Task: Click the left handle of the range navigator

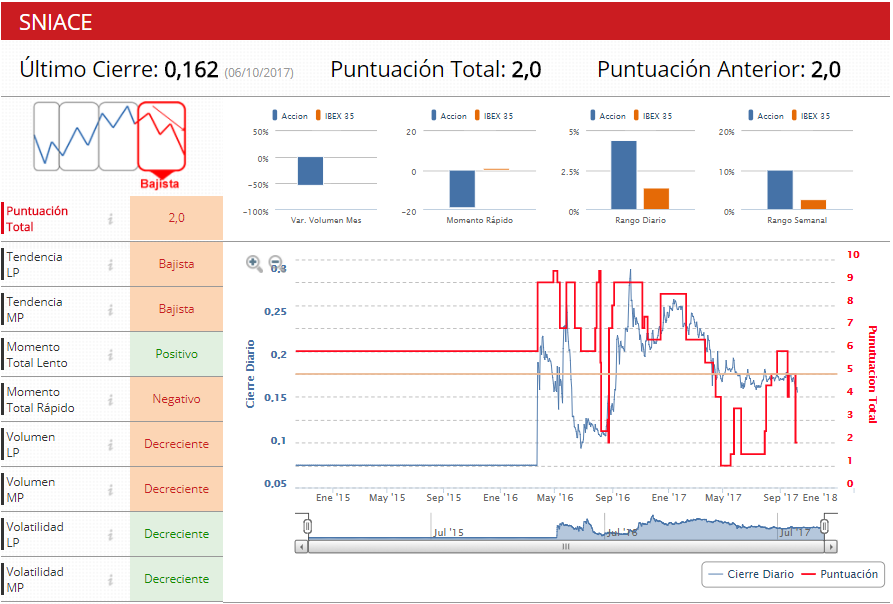Action: (307, 527)
